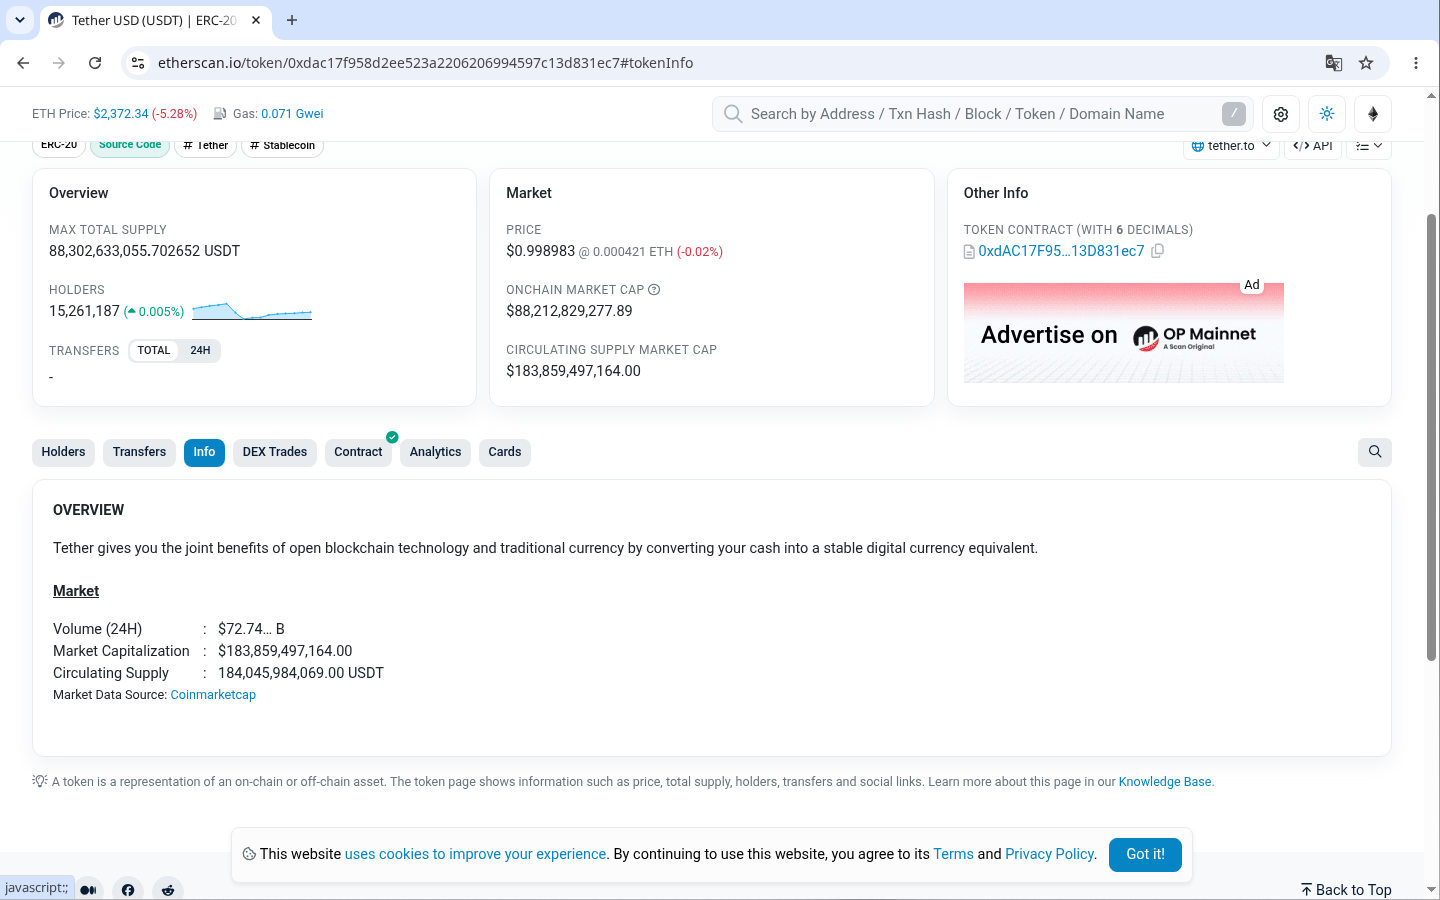Image resolution: width=1440 pixels, height=900 pixels.
Task: View site information icon in address bar
Action: [138, 63]
